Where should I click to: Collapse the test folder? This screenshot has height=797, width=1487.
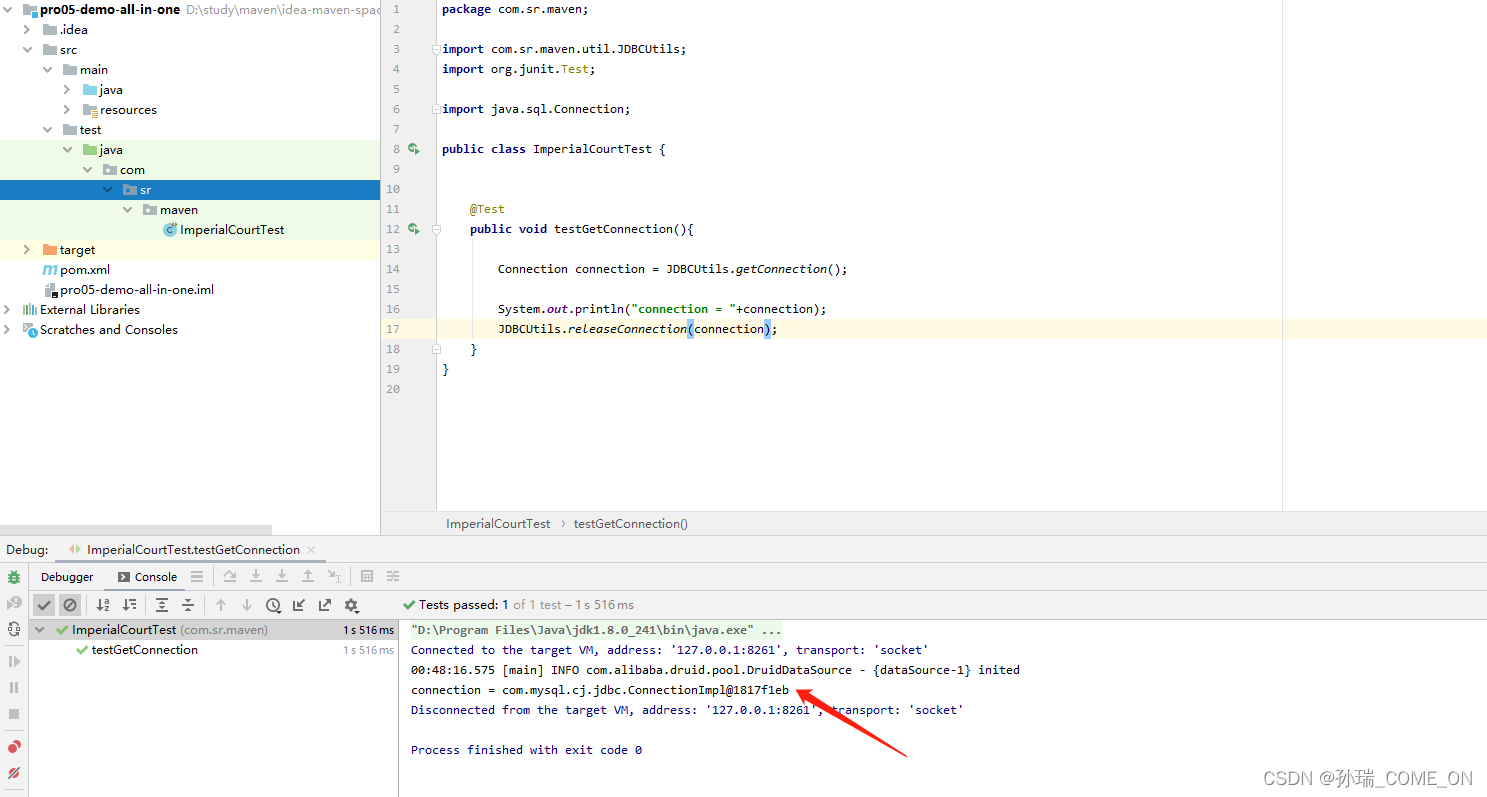pyautogui.click(x=47, y=129)
